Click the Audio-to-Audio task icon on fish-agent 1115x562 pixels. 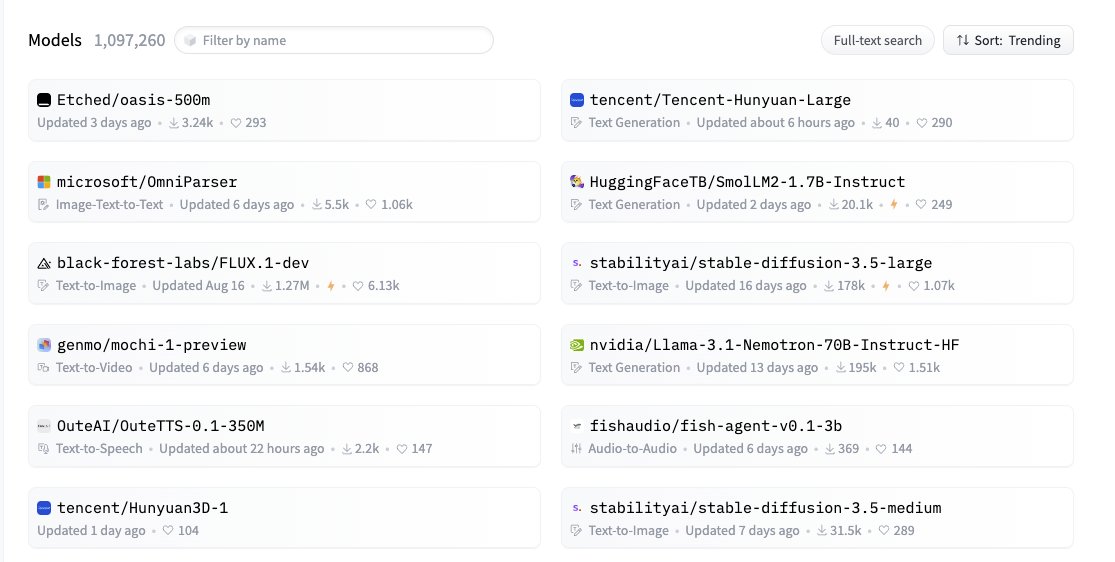576,449
